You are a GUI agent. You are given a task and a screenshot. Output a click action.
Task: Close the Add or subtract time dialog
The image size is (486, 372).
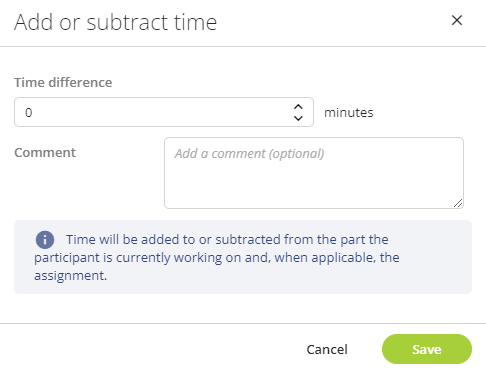457,20
